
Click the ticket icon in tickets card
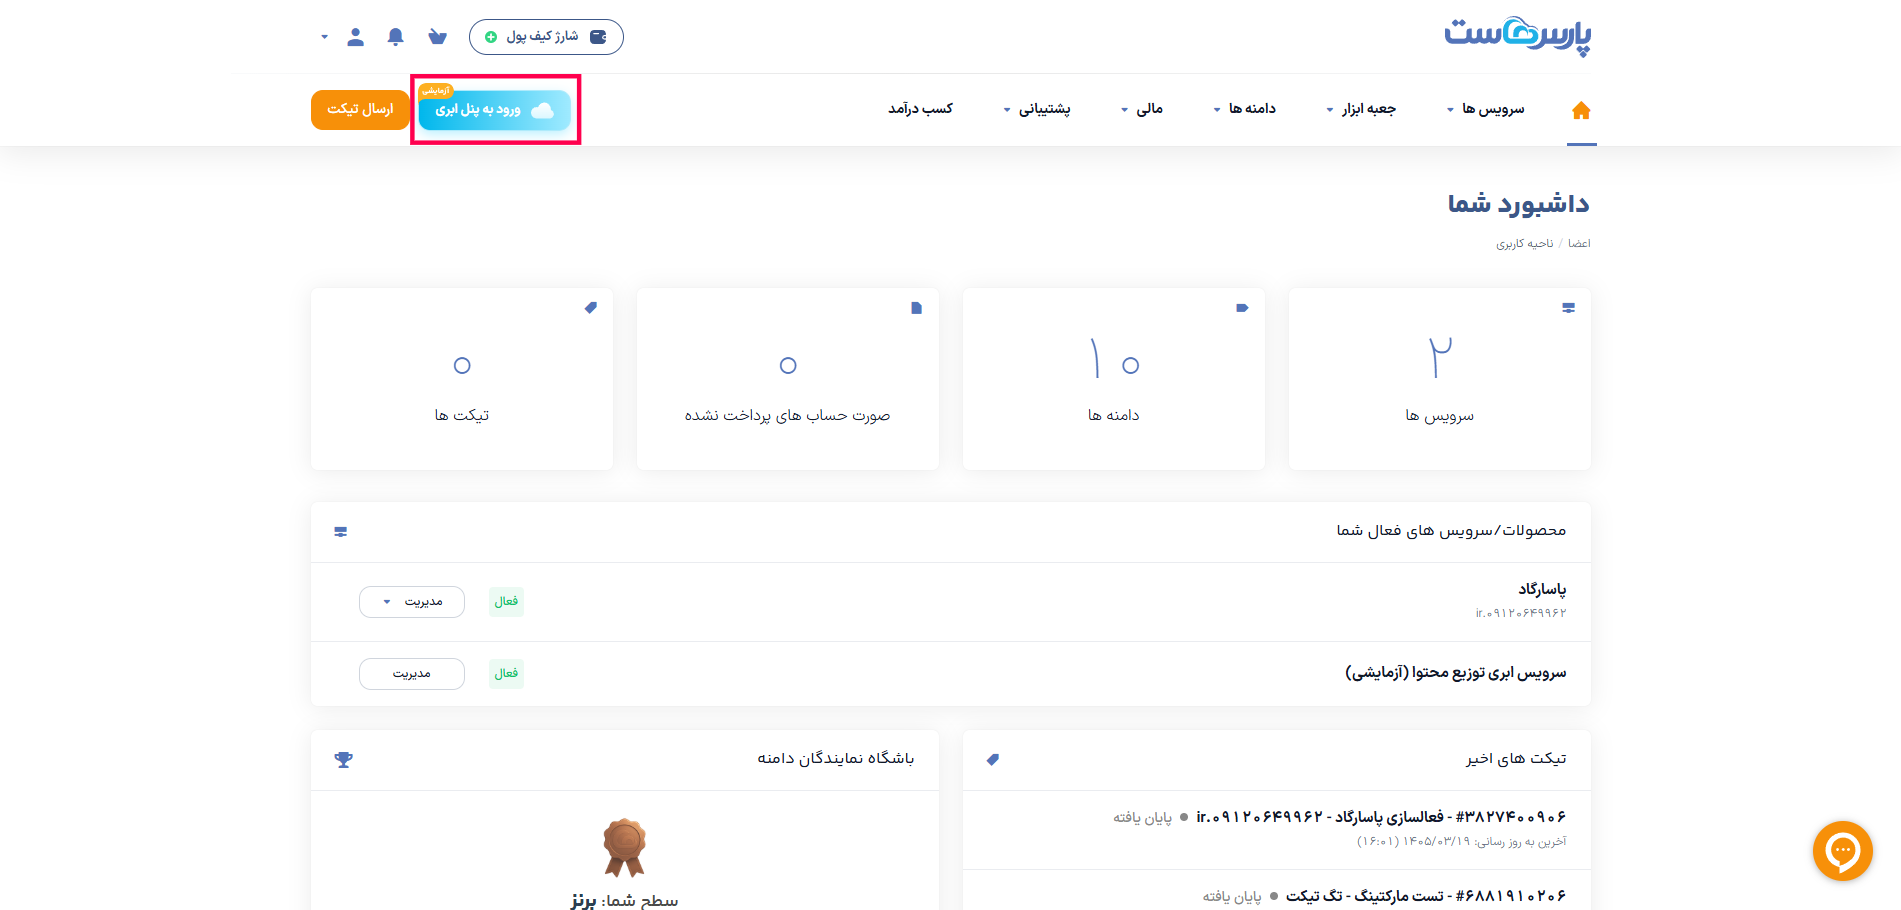click(x=591, y=308)
